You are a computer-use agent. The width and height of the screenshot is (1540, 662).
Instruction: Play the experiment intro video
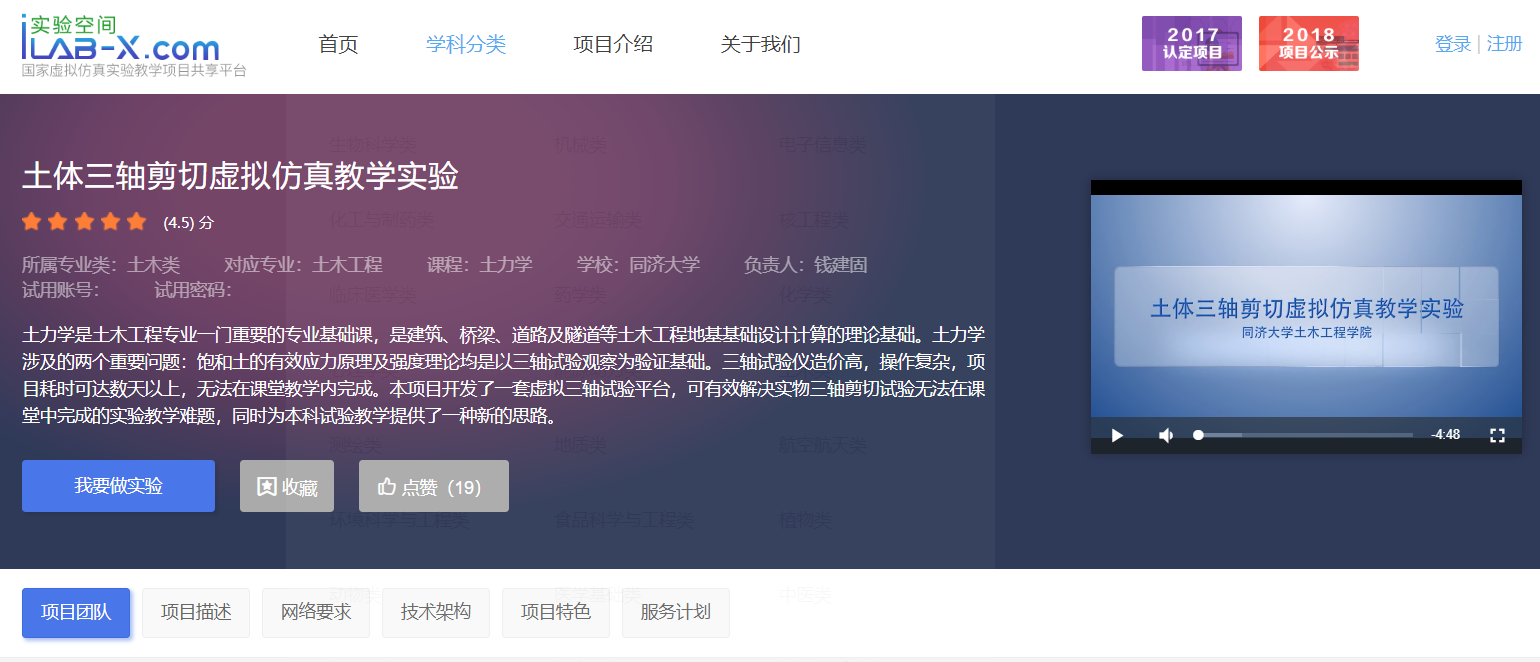click(x=1118, y=435)
